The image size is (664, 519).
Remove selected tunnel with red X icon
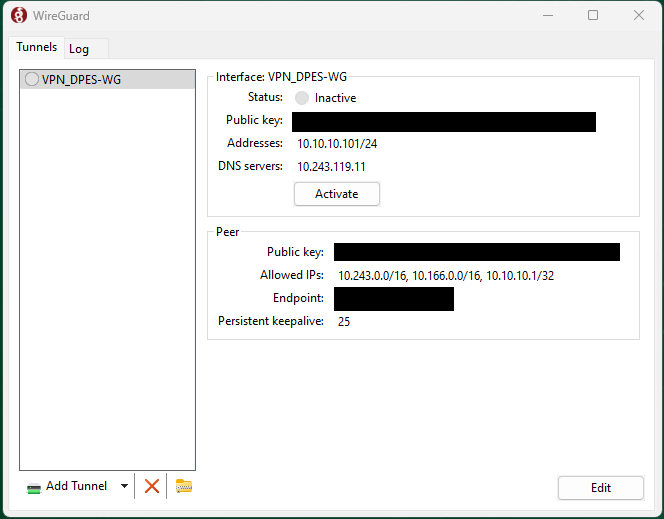tap(152, 486)
